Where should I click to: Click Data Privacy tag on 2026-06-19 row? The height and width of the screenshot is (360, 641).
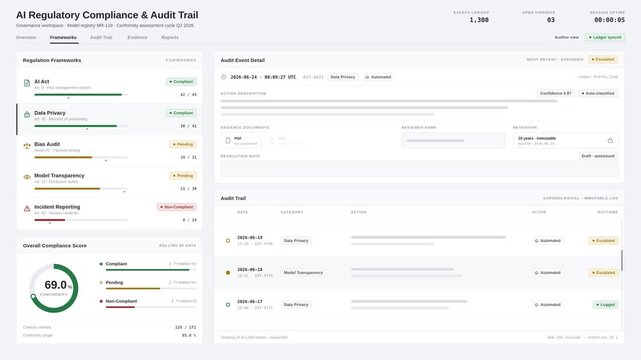click(296, 241)
